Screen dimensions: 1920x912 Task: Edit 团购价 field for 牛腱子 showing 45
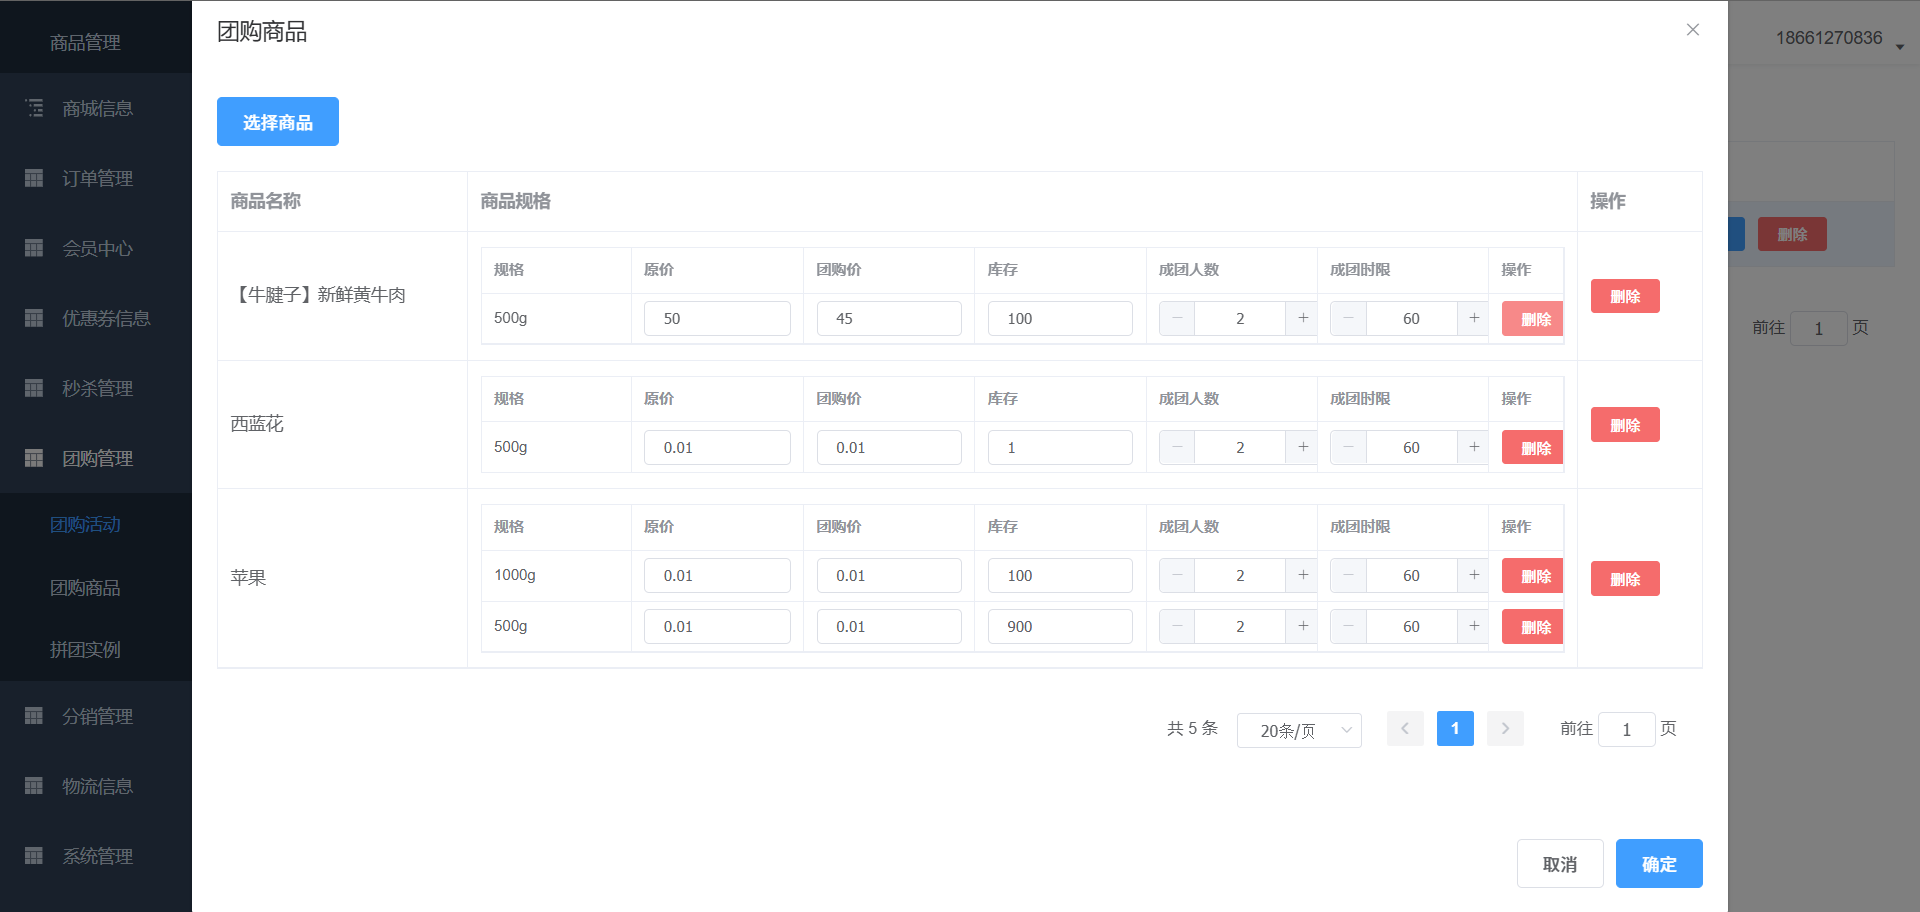coord(888,319)
